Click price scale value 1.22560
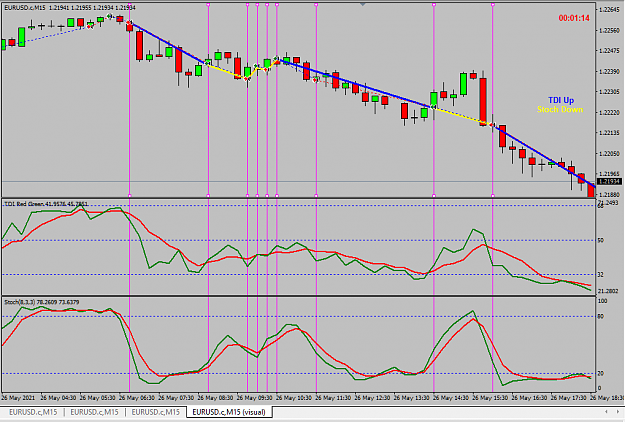 pyautogui.click(x=609, y=30)
